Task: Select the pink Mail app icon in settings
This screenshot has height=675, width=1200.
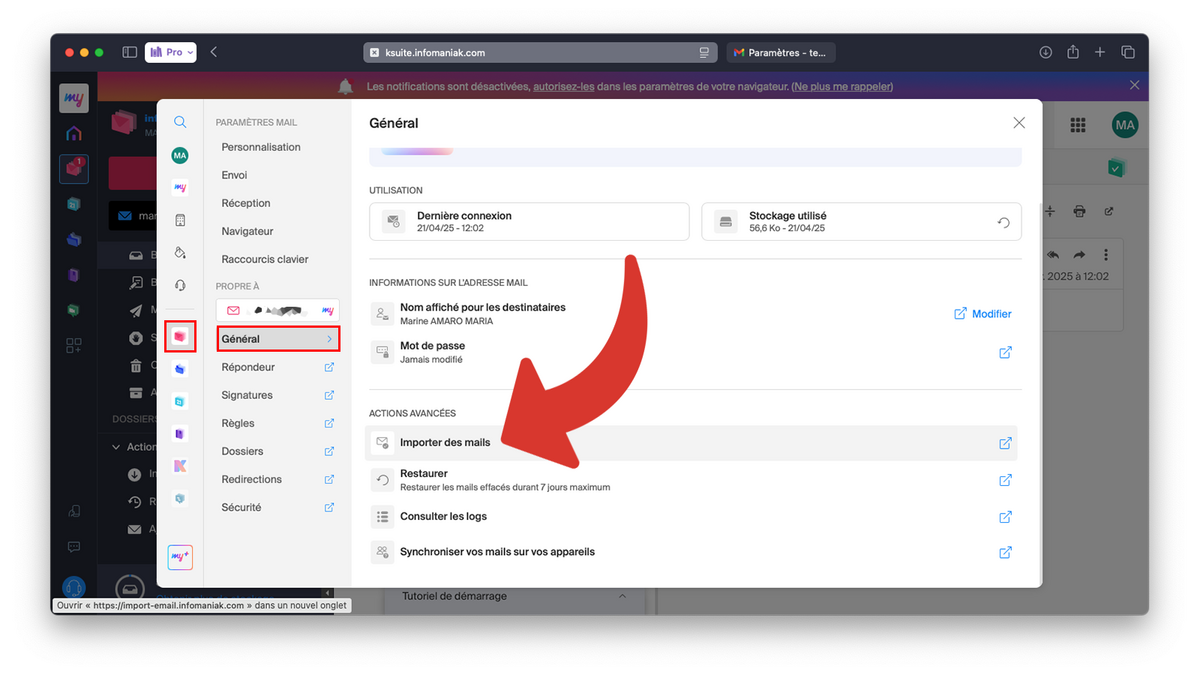Action: point(180,337)
